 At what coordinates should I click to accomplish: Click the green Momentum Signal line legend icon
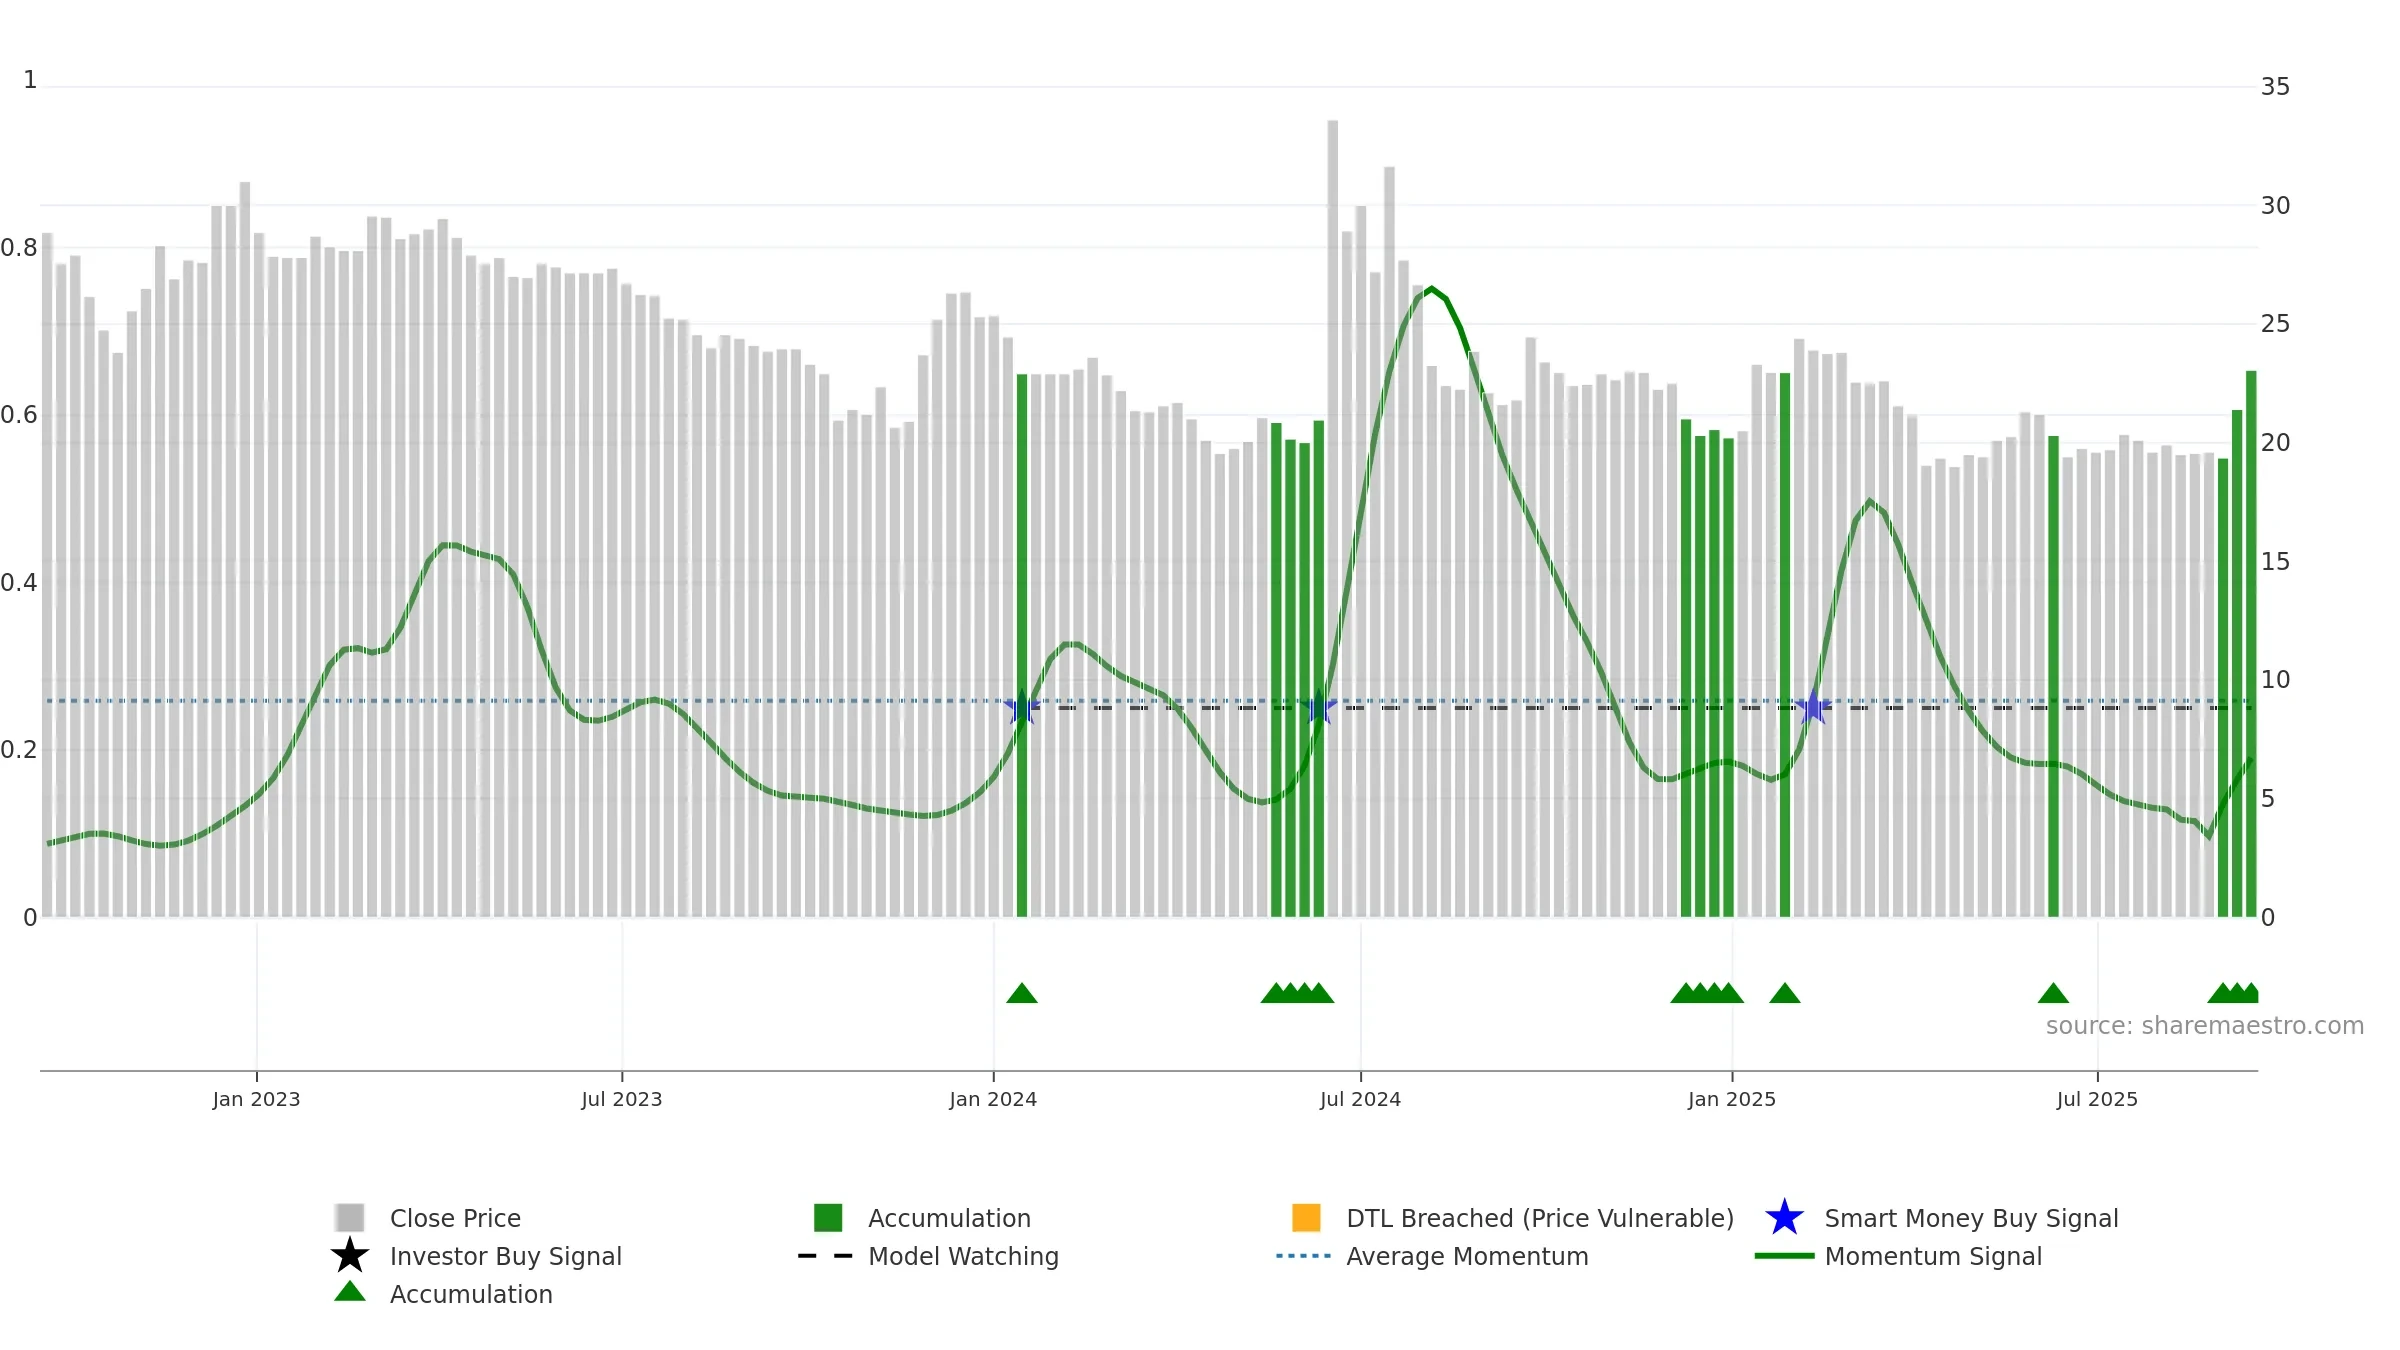coord(1784,1256)
